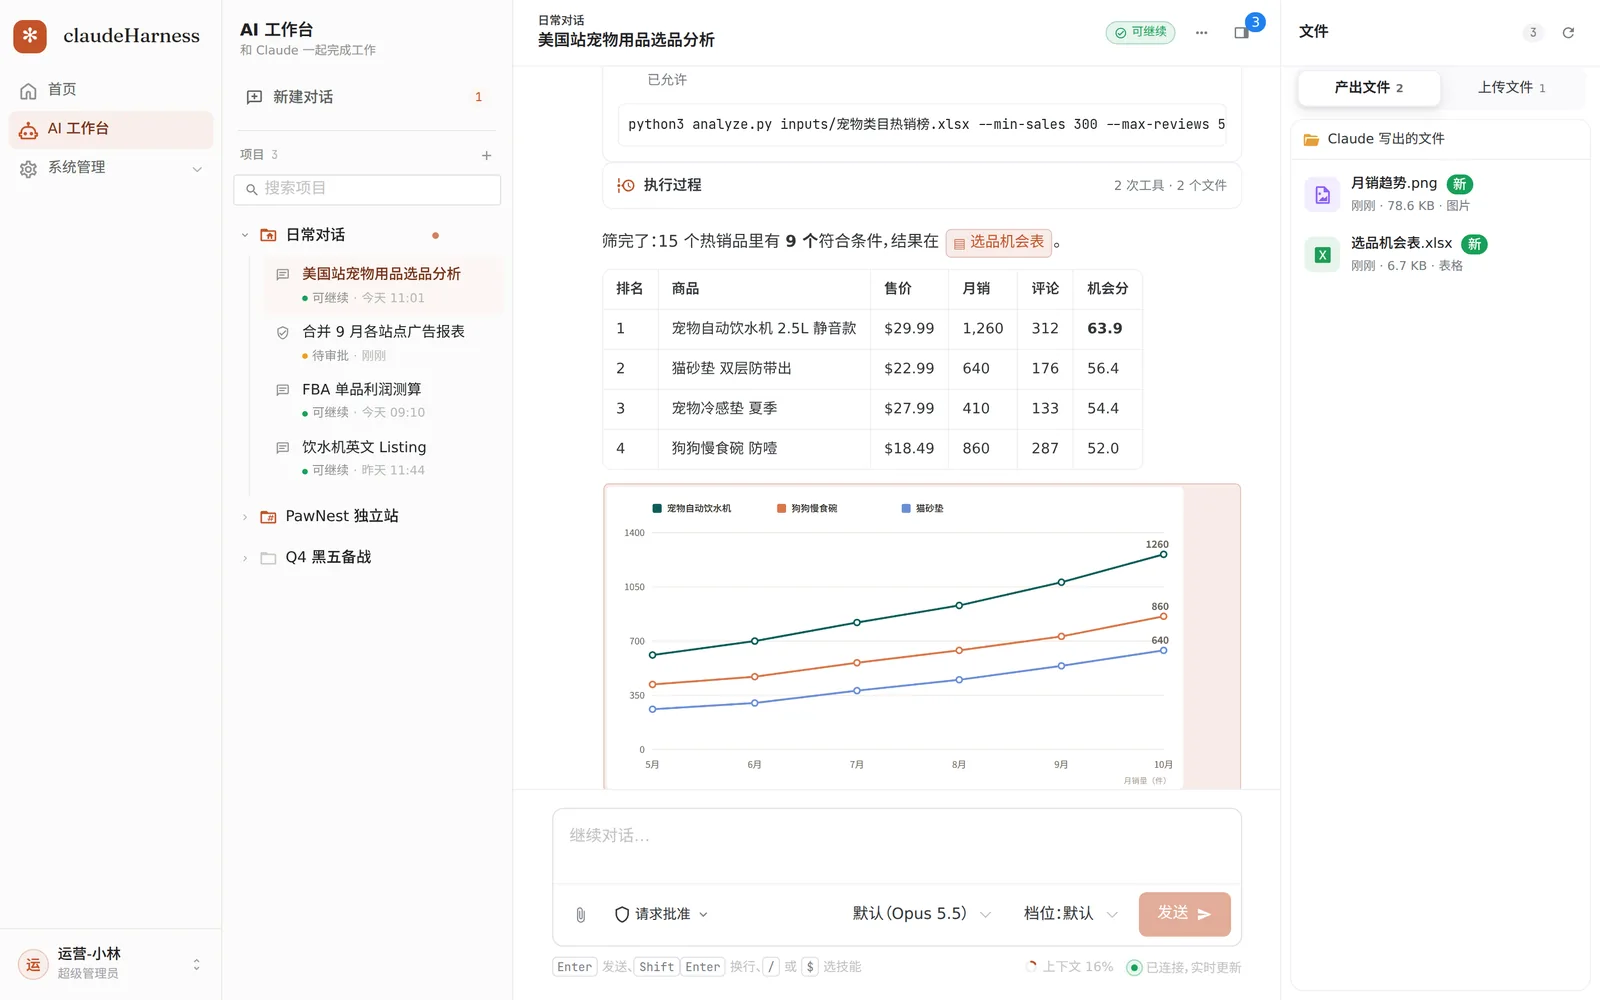Open the 默认 (Opus 5.5) model dropdown

click(921, 914)
